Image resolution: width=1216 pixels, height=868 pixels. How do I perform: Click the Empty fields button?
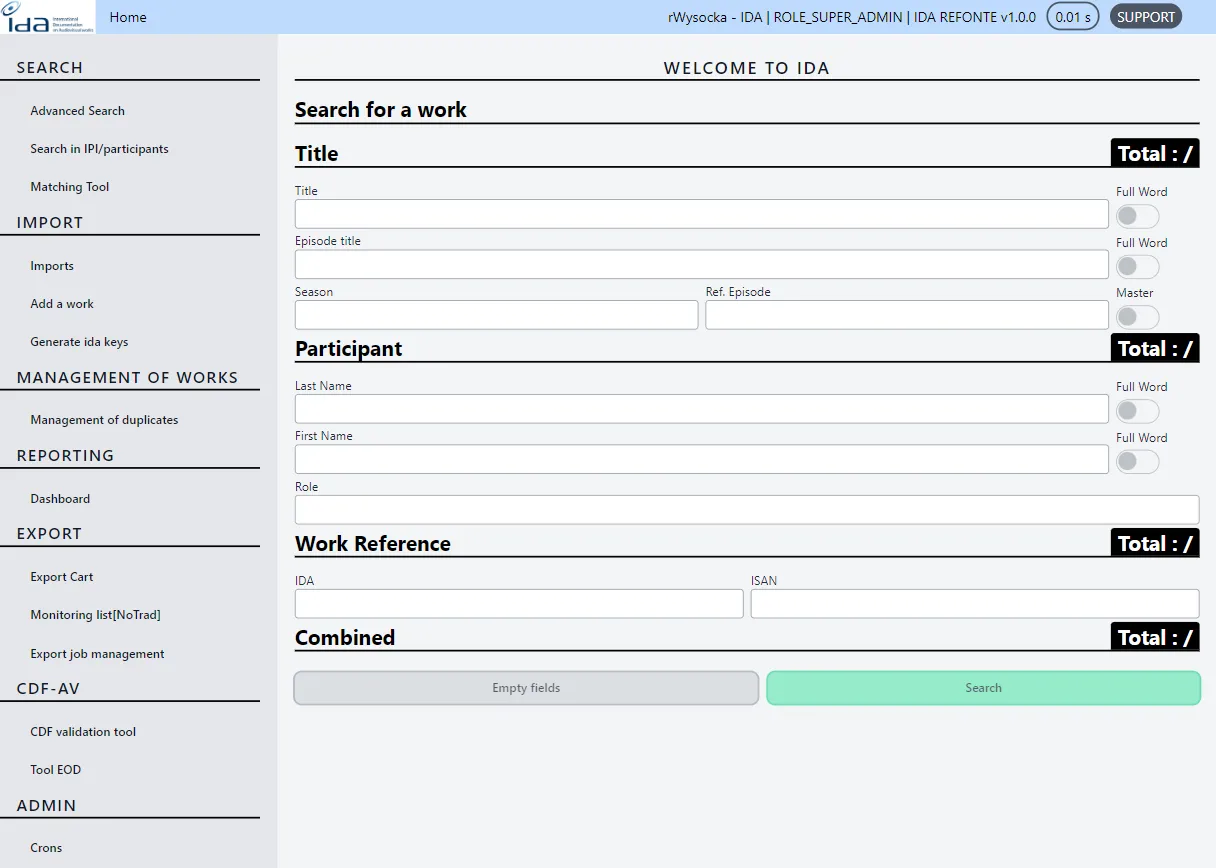coord(526,688)
